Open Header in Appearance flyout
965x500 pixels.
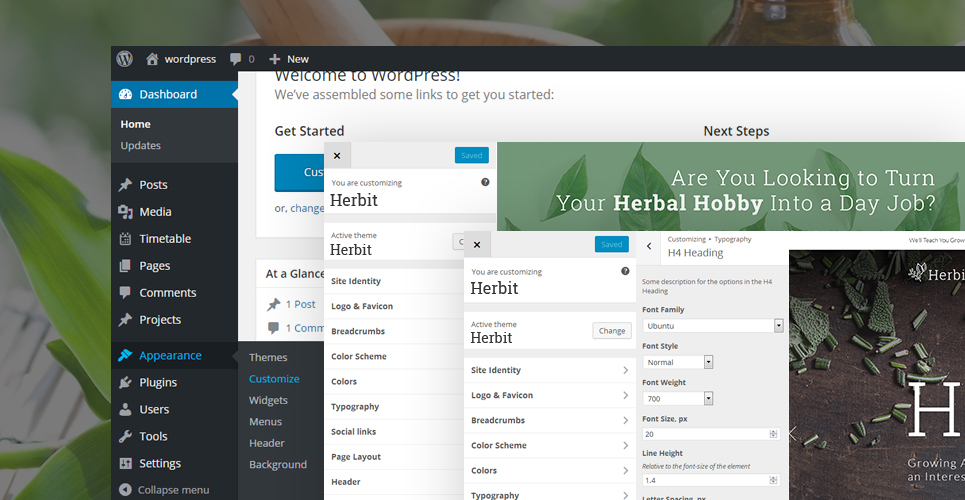click(266, 443)
